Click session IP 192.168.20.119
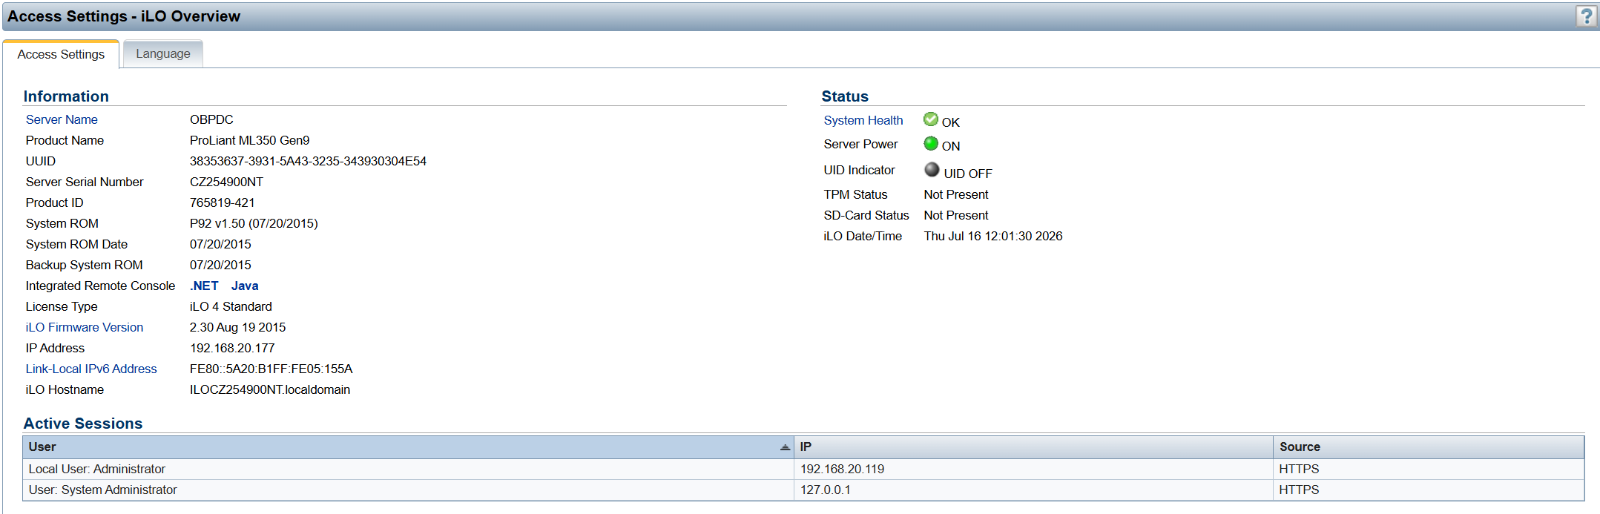The width and height of the screenshot is (1600, 514). click(842, 469)
